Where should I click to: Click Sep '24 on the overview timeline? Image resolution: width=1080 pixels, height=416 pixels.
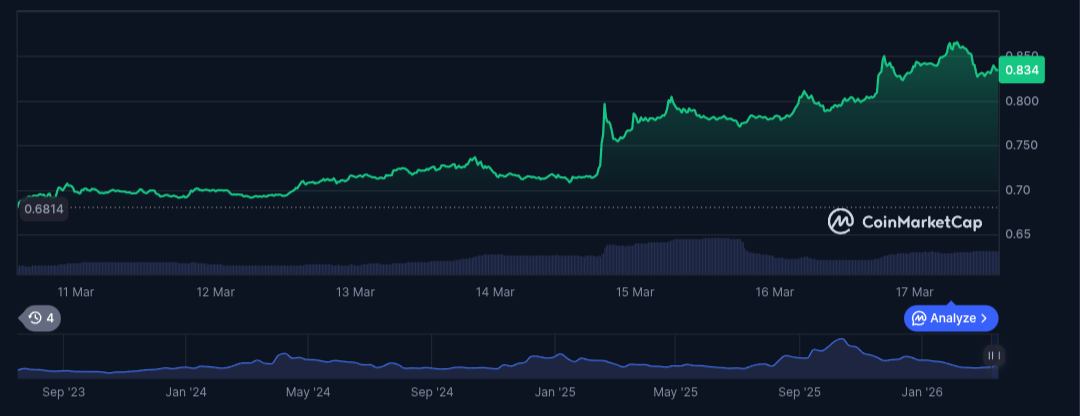(432, 393)
